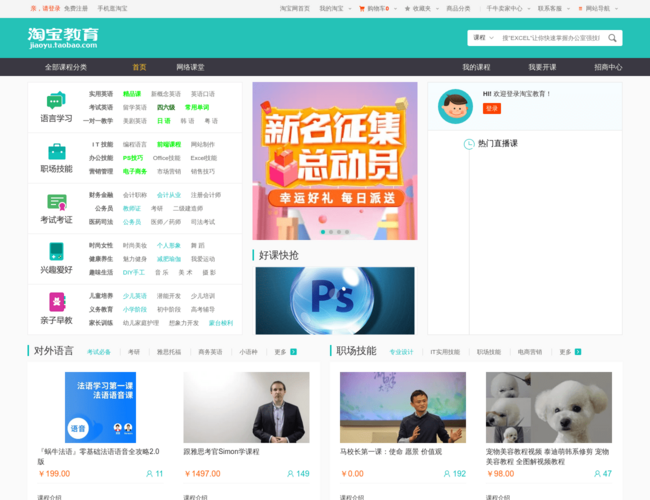Screen dimensions: 650x500
Task: Open the 减肥瑜伽 link
Action: coord(169,259)
